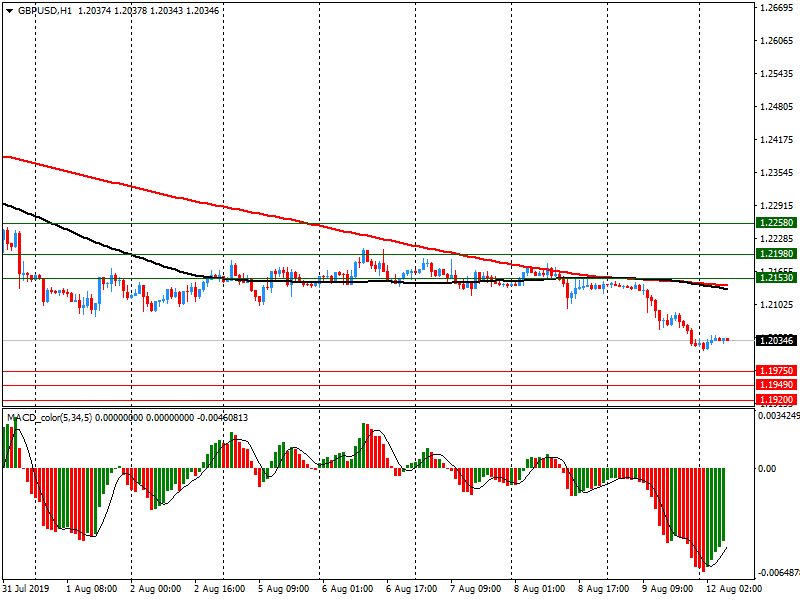Click the 6 Aug 01:00 time label
The width and height of the screenshot is (800, 600).
pos(347,589)
